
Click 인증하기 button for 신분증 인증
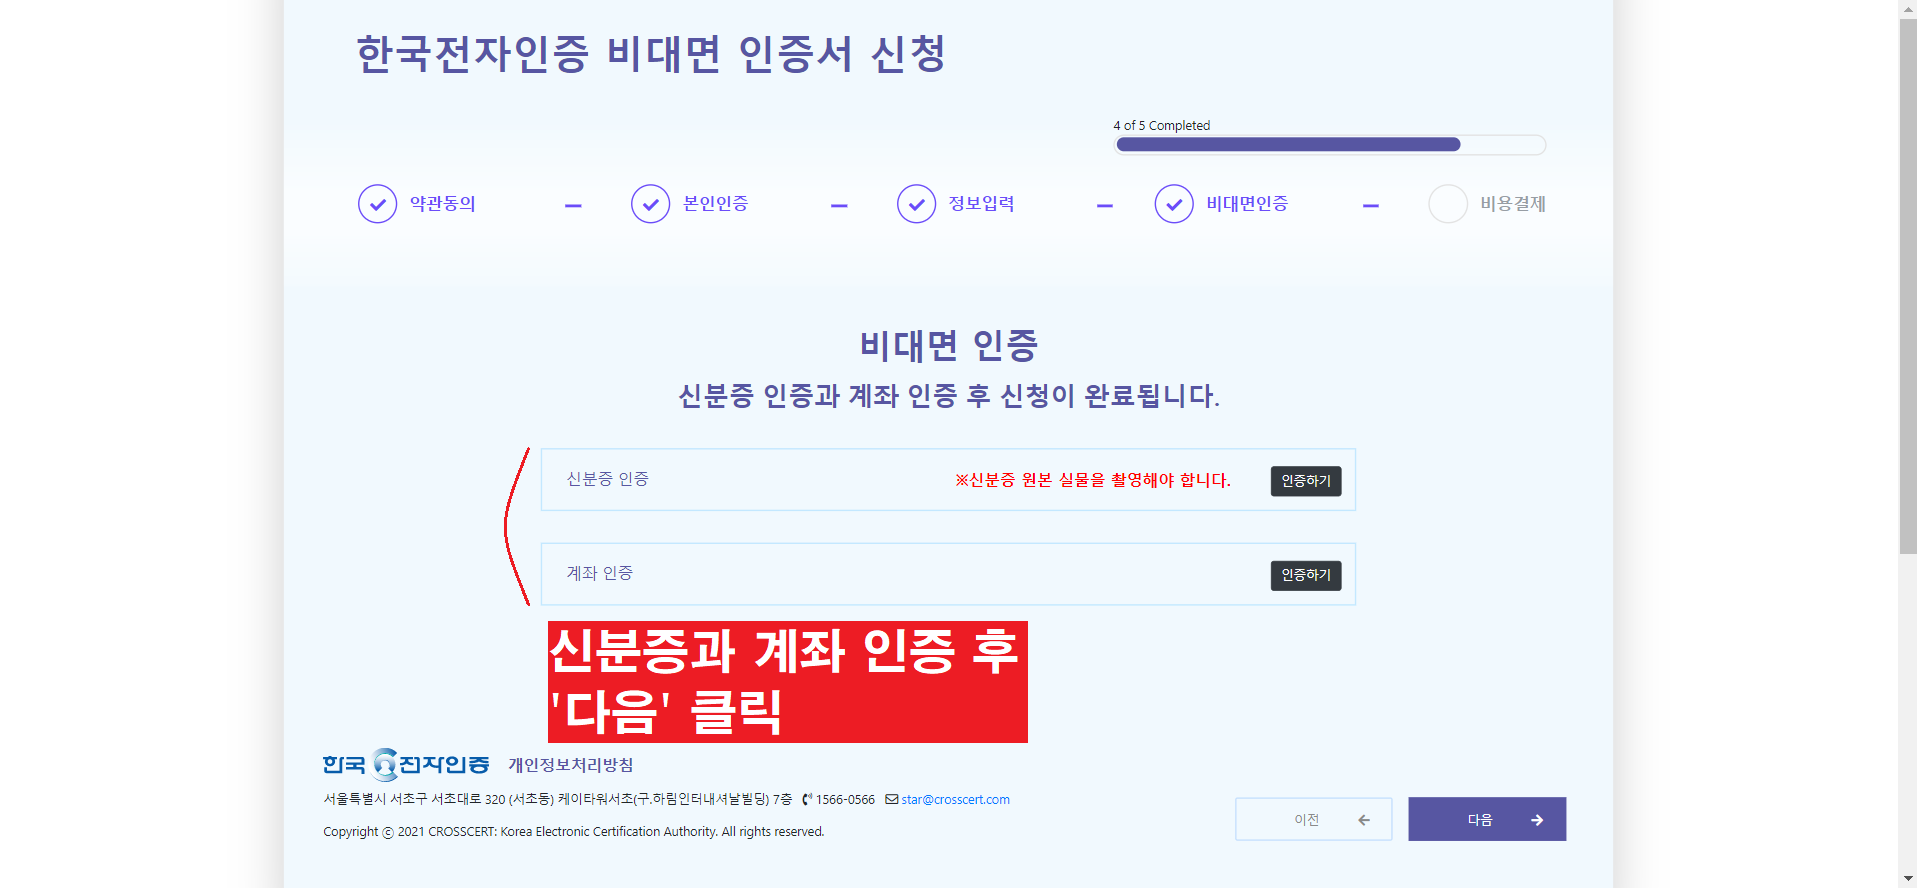coord(1306,481)
